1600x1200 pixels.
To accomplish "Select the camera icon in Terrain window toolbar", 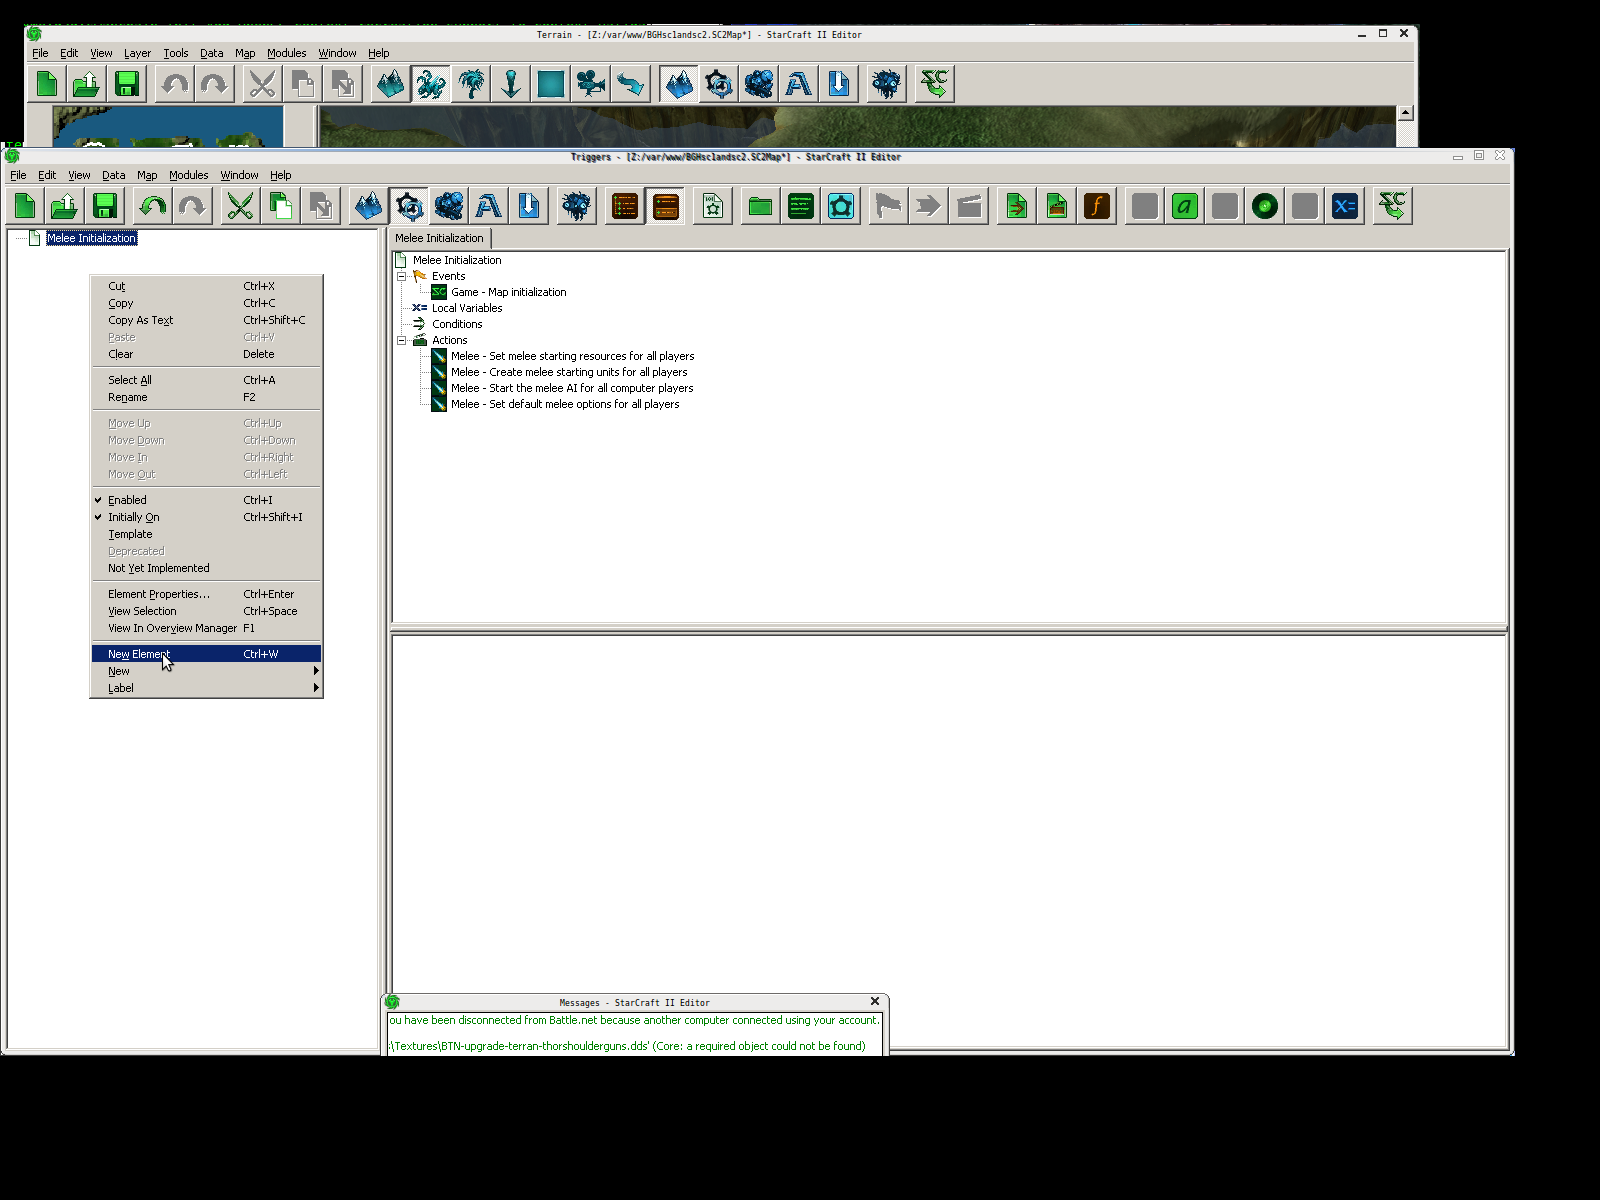I will (591, 84).
